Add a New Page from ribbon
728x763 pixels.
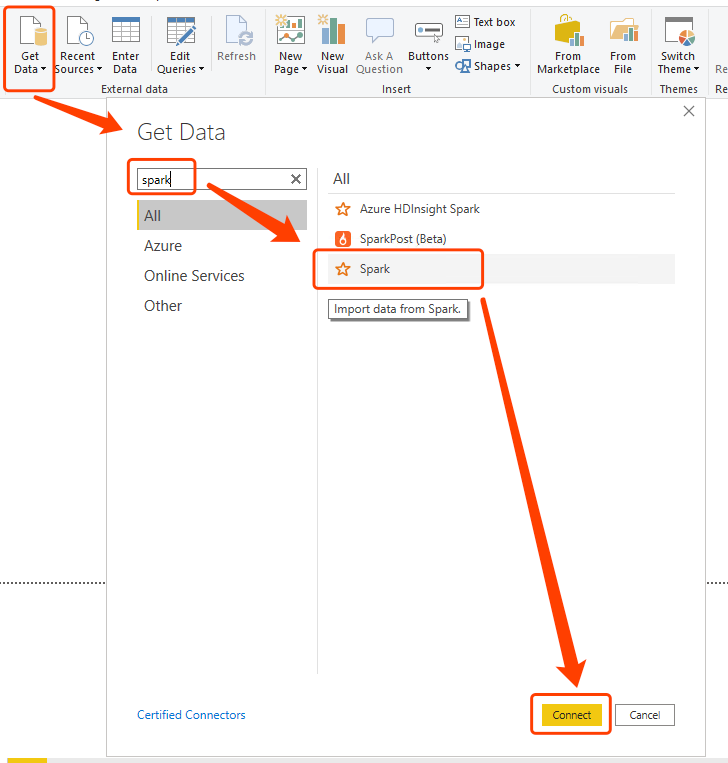(290, 45)
